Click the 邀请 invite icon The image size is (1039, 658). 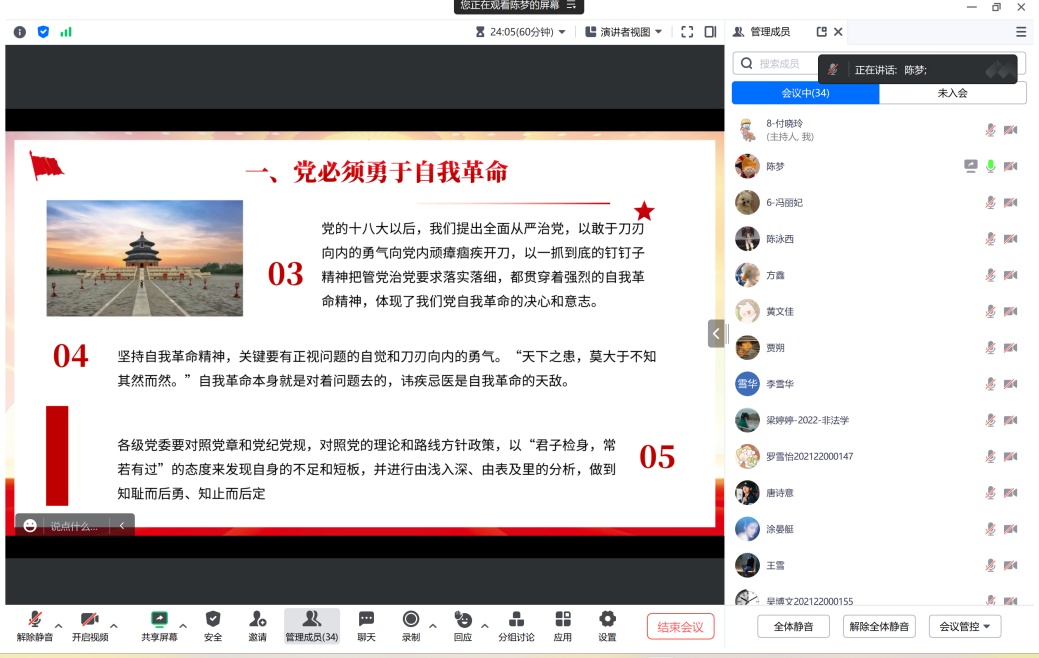[258, 625]
